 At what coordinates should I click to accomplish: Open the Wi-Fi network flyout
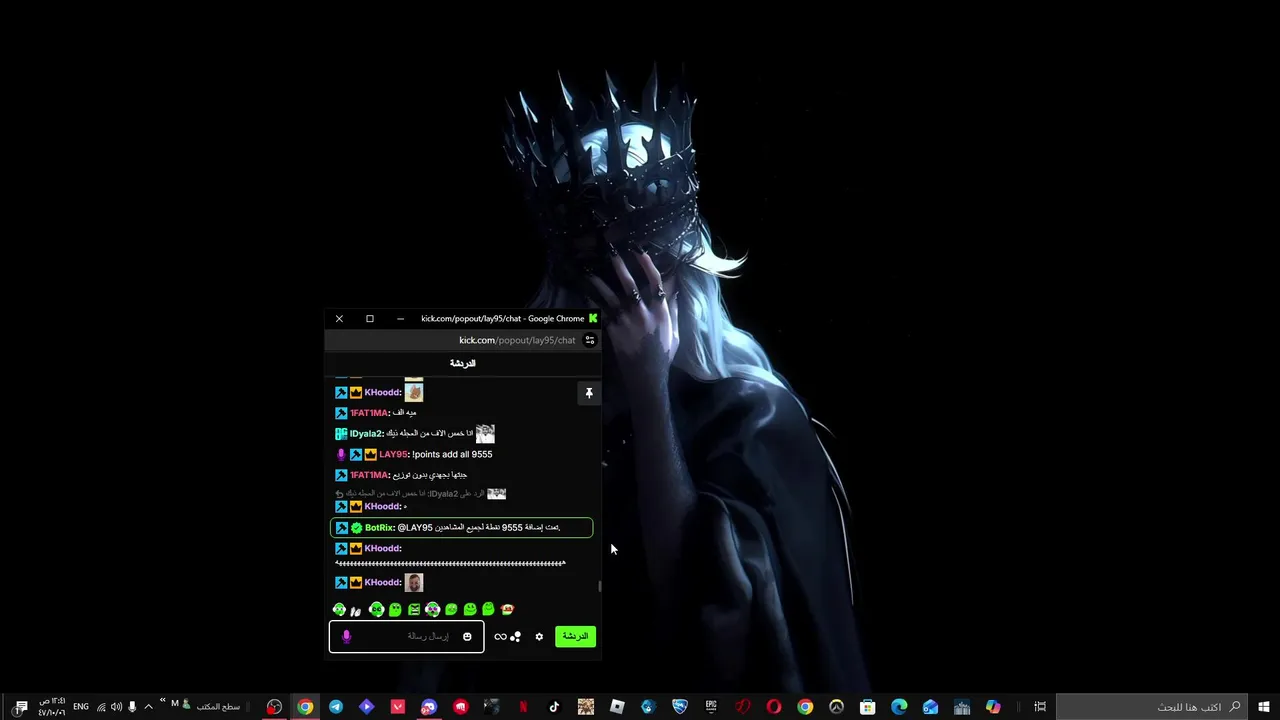click(x=101, y=707)
